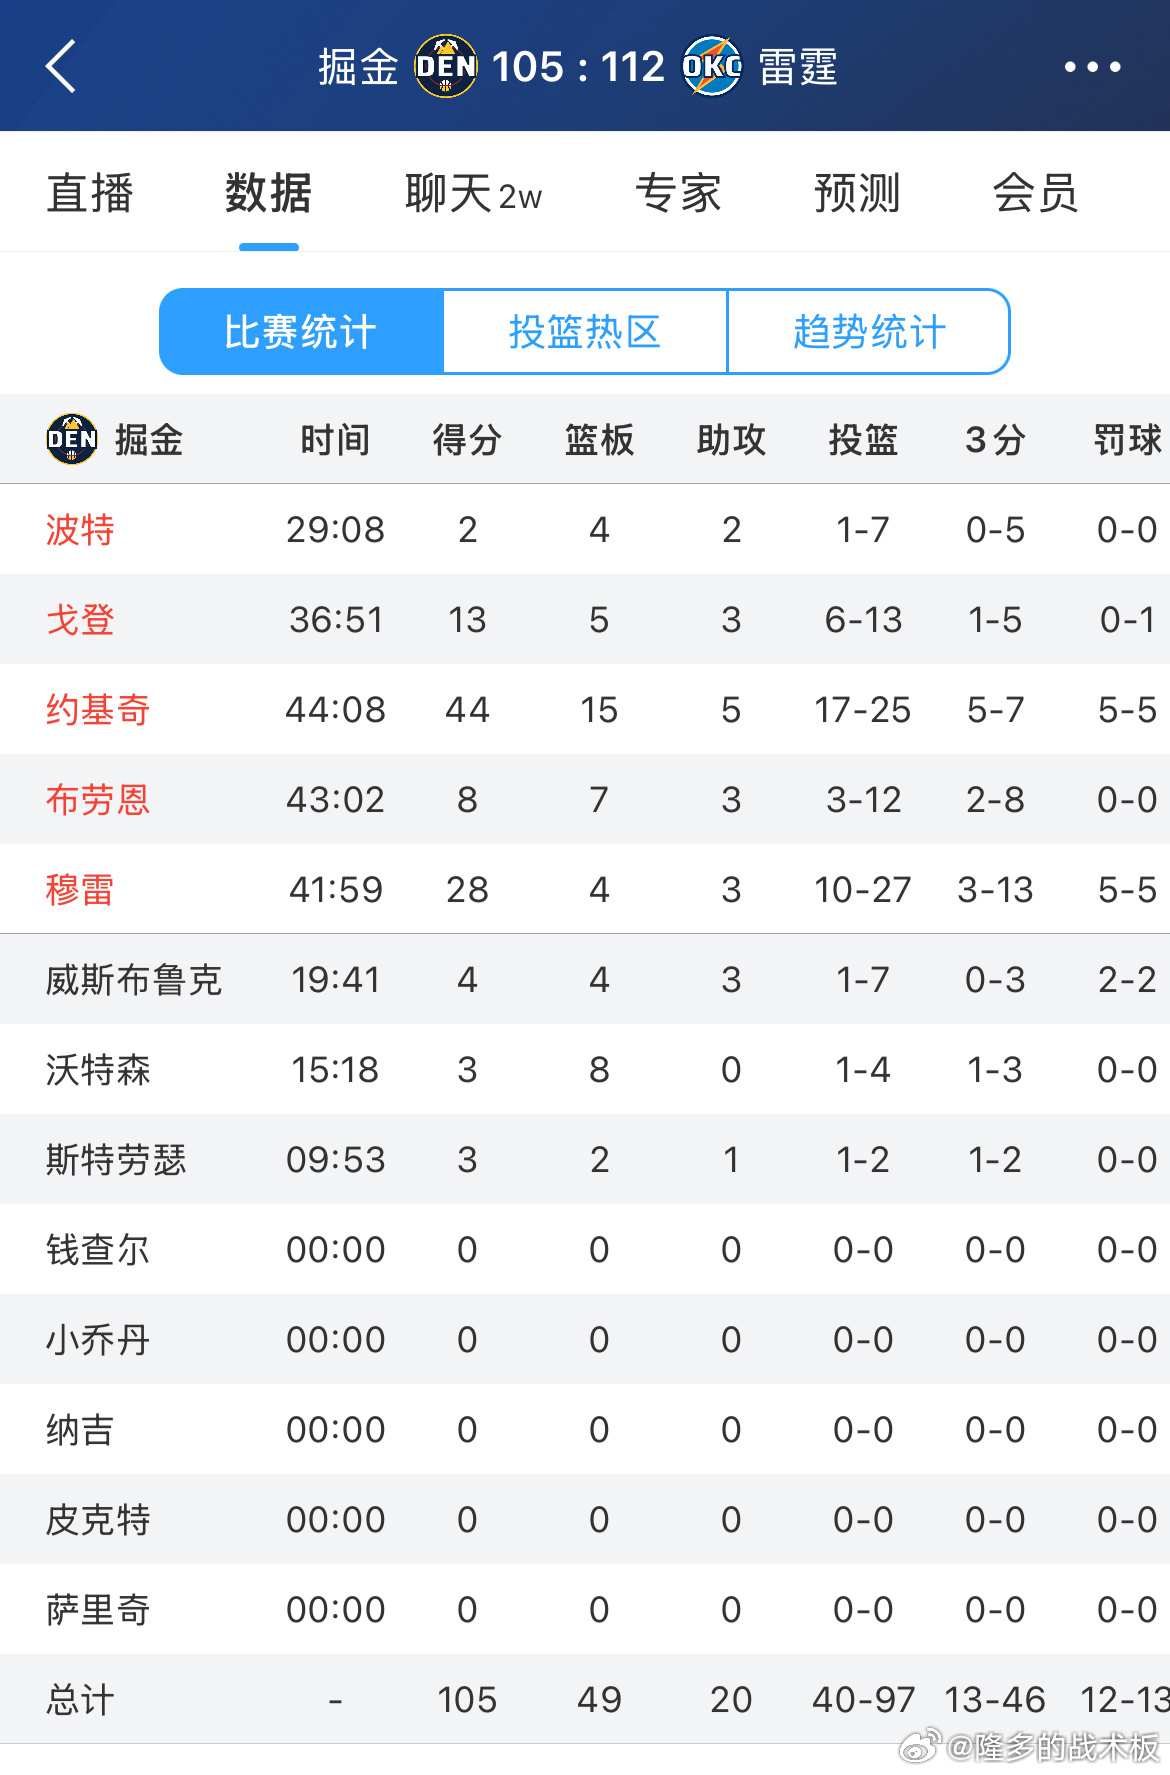1170x1775 pixels.
Task: Tap the 总计 totals row
Action: 585,1699
